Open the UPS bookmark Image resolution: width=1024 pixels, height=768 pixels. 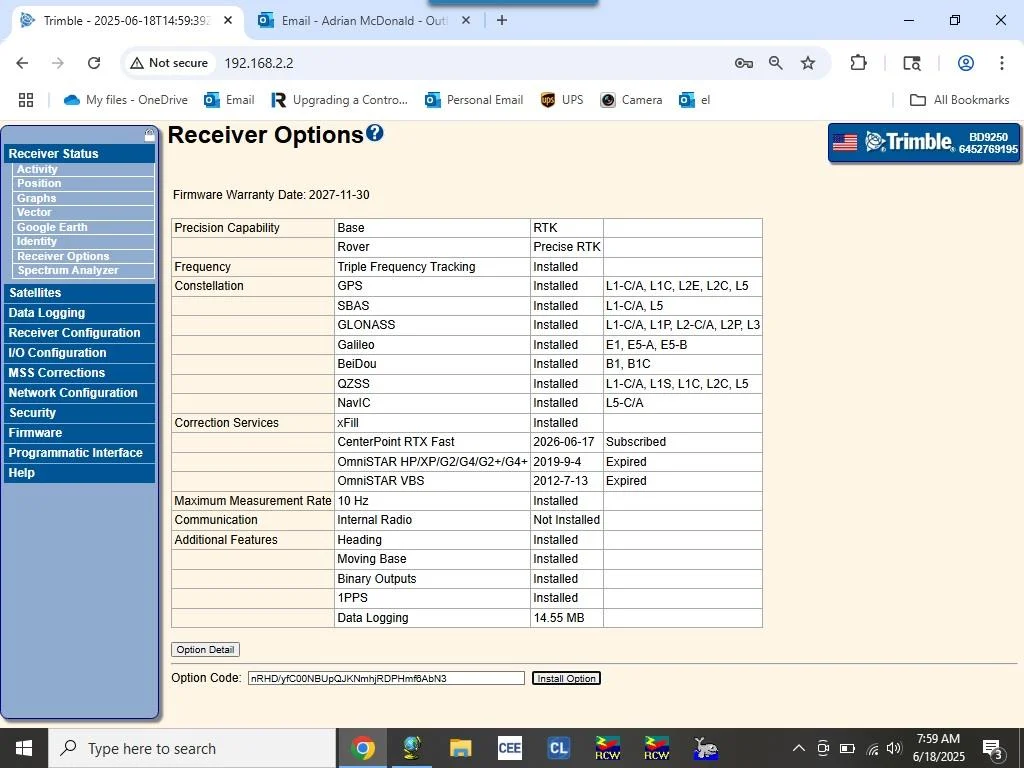pos(562,100)
